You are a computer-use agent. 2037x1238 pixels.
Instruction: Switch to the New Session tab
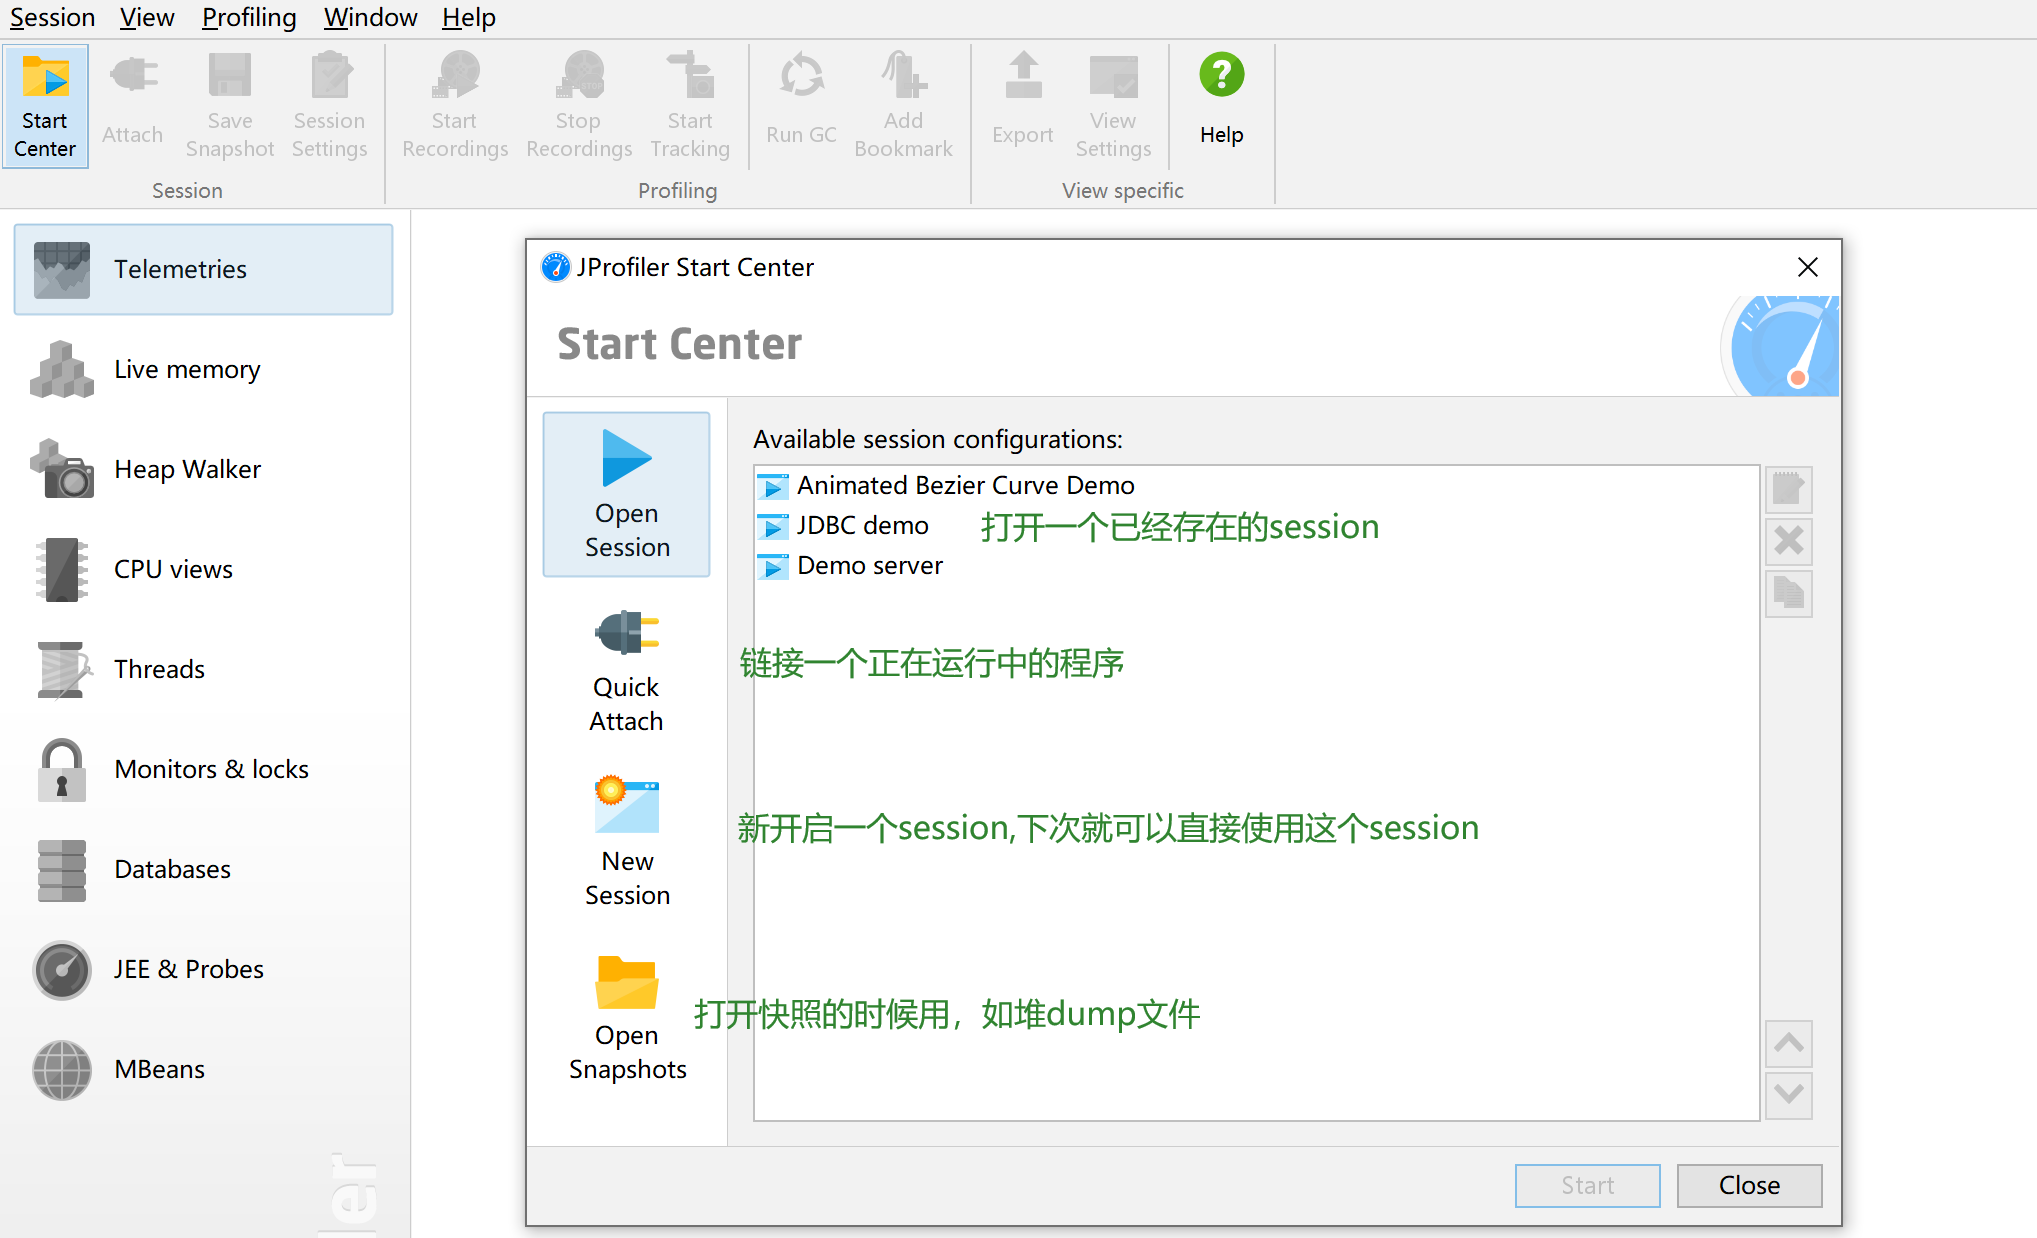pyautogui.click(x=627, y=843)
